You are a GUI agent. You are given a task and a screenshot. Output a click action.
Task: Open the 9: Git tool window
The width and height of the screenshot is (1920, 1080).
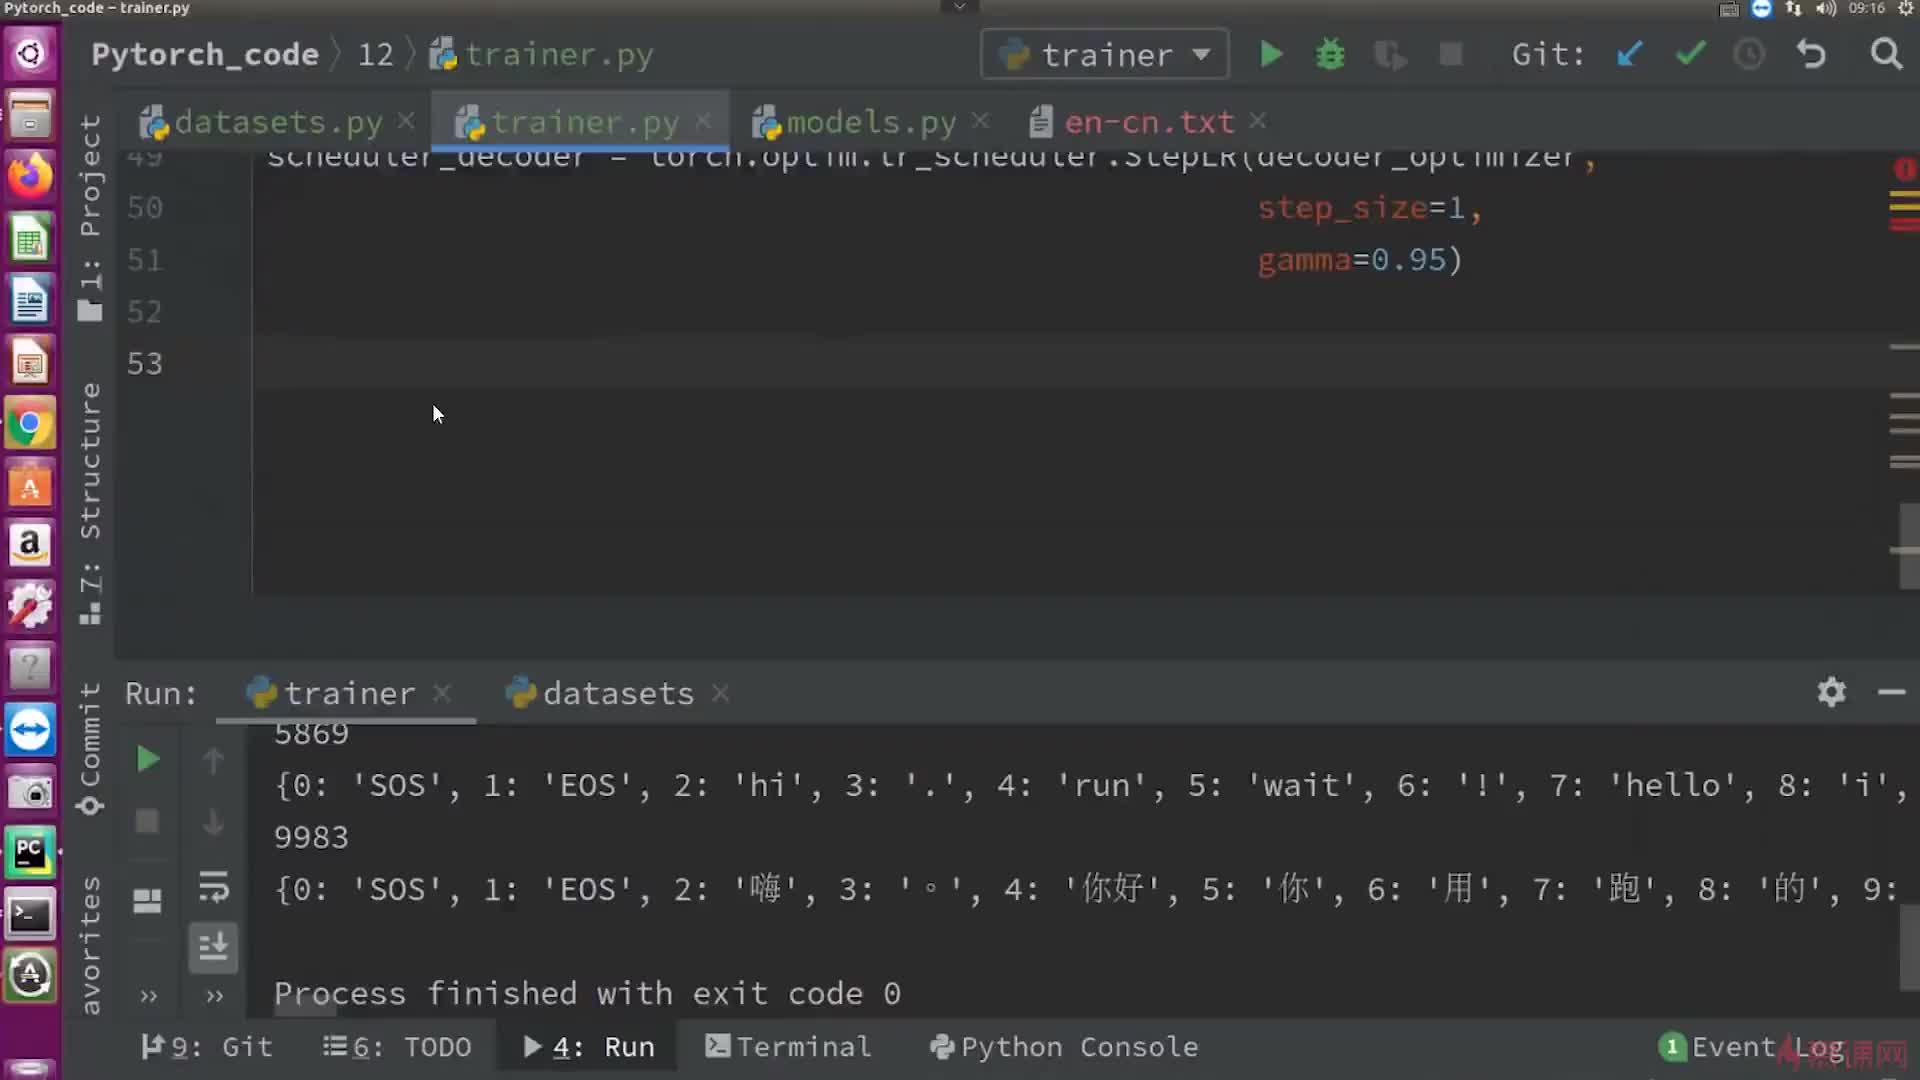(x=207, y=1047)
